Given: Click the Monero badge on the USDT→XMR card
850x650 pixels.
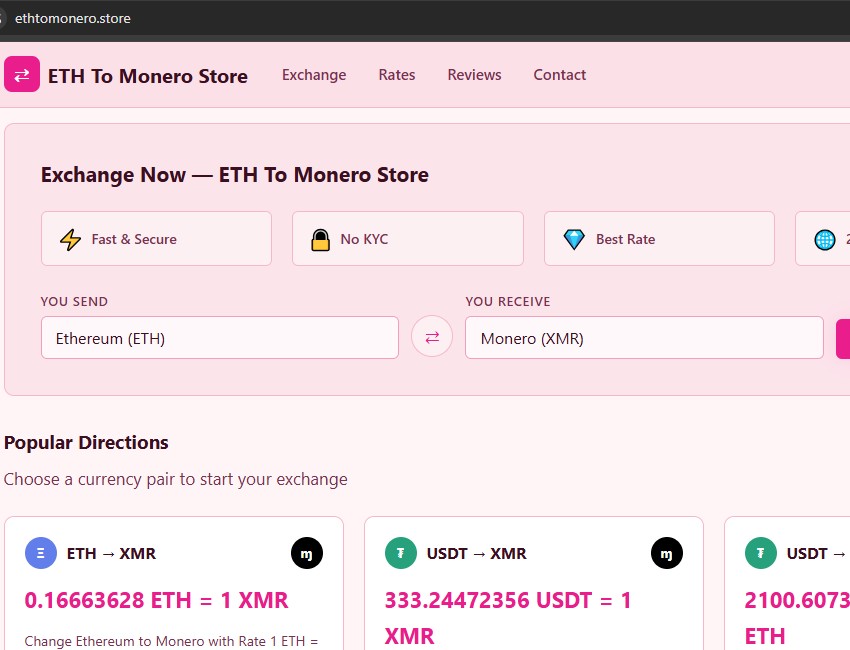Looking at the screenshot, I should 667,553.
